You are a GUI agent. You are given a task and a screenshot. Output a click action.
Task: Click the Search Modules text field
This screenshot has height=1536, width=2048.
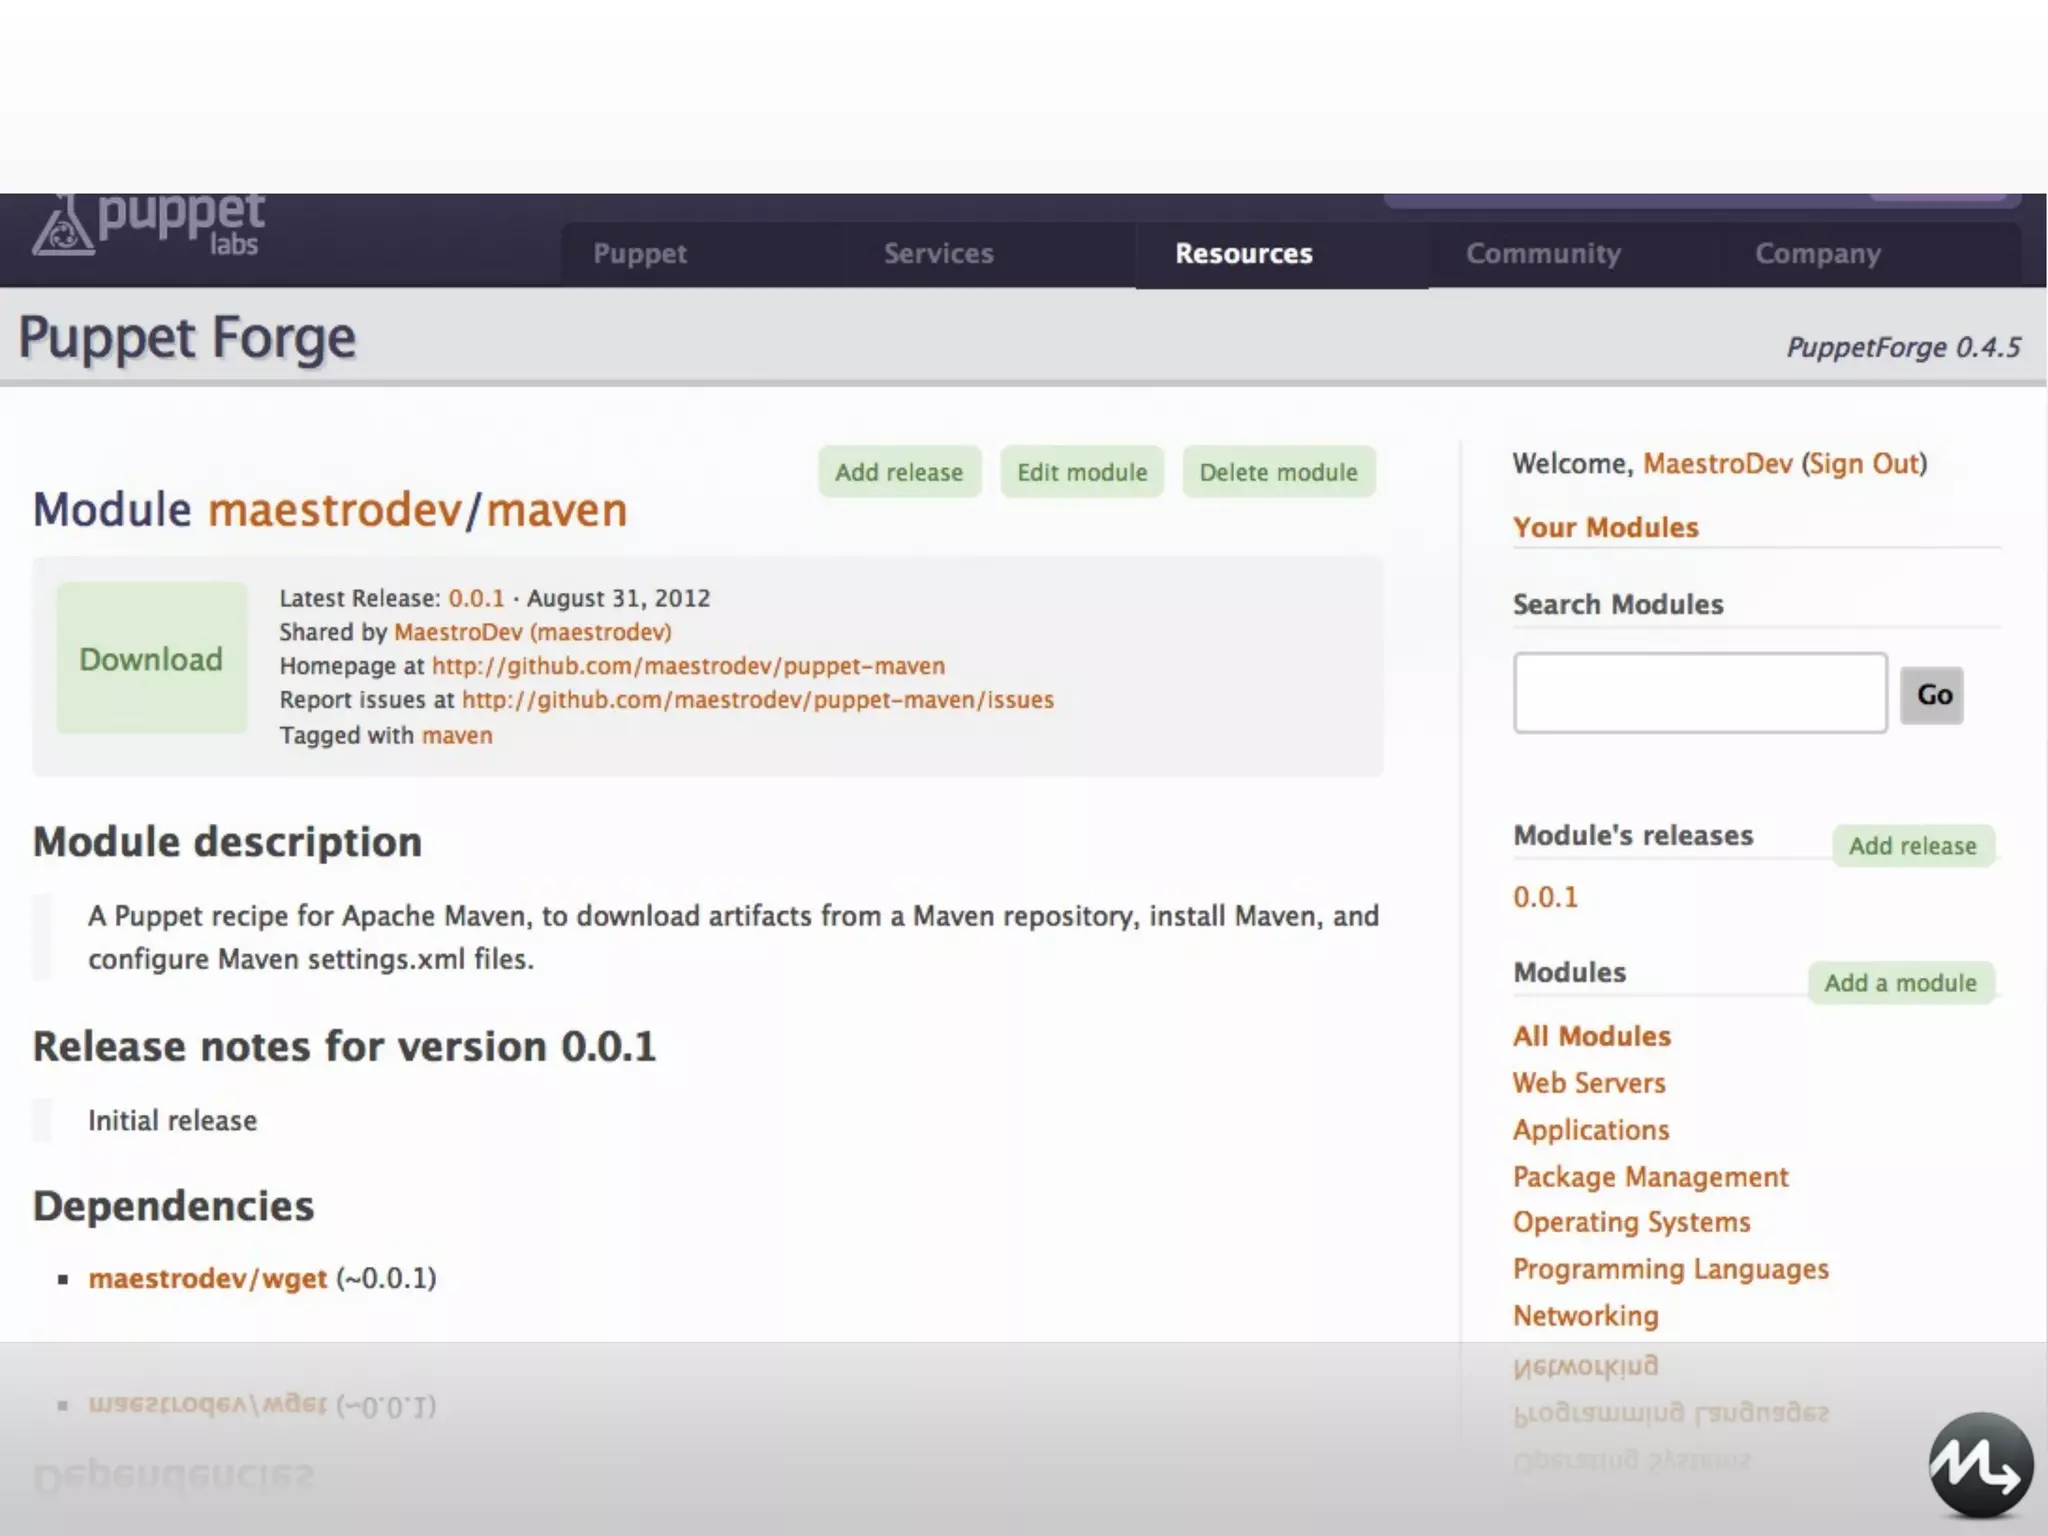click(x=1699, y=693)
